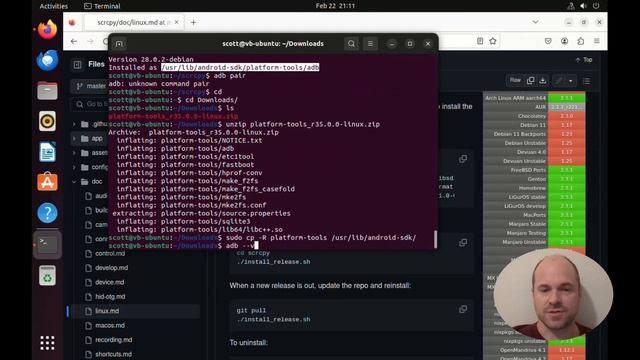
Task: Add a new terminal tab
Action: [119, 44]
